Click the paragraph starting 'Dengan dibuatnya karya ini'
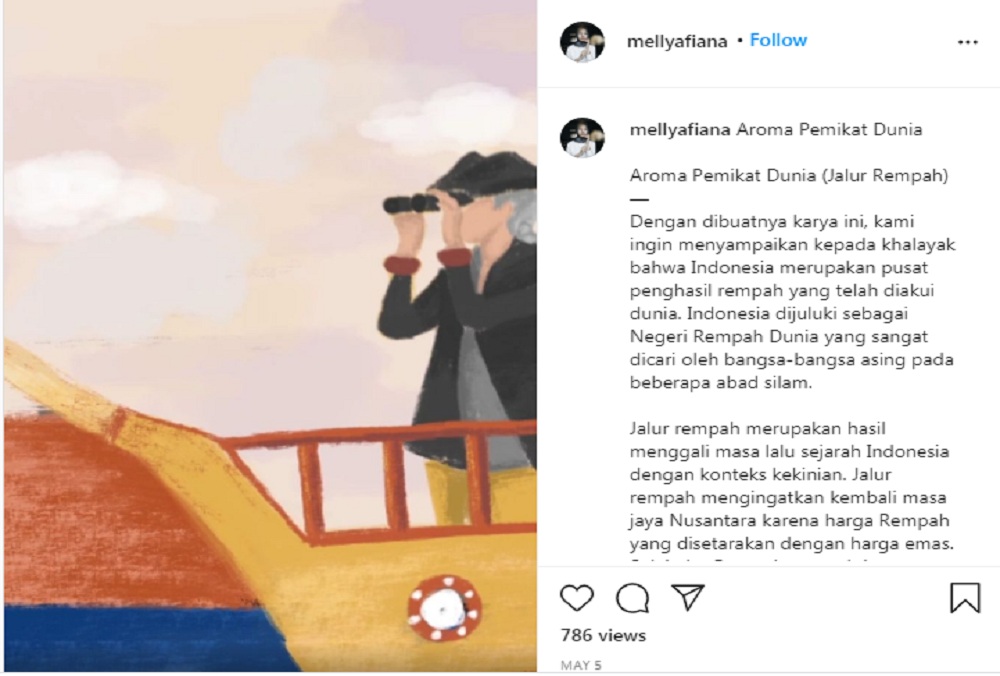The height and width of the screenshot is (676, 1000). tap(792, 302)
